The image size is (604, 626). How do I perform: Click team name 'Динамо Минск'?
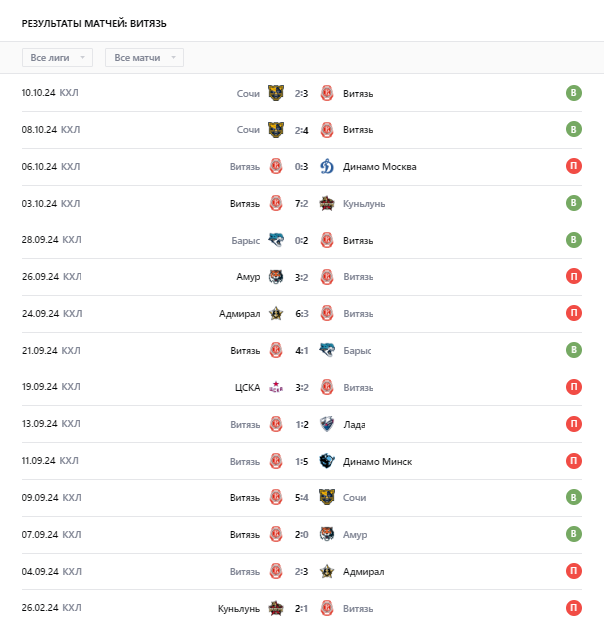(x=377, y=461)
